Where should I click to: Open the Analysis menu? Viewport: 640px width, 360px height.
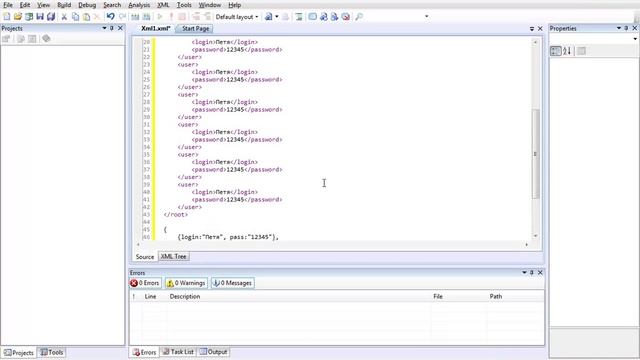139,5
